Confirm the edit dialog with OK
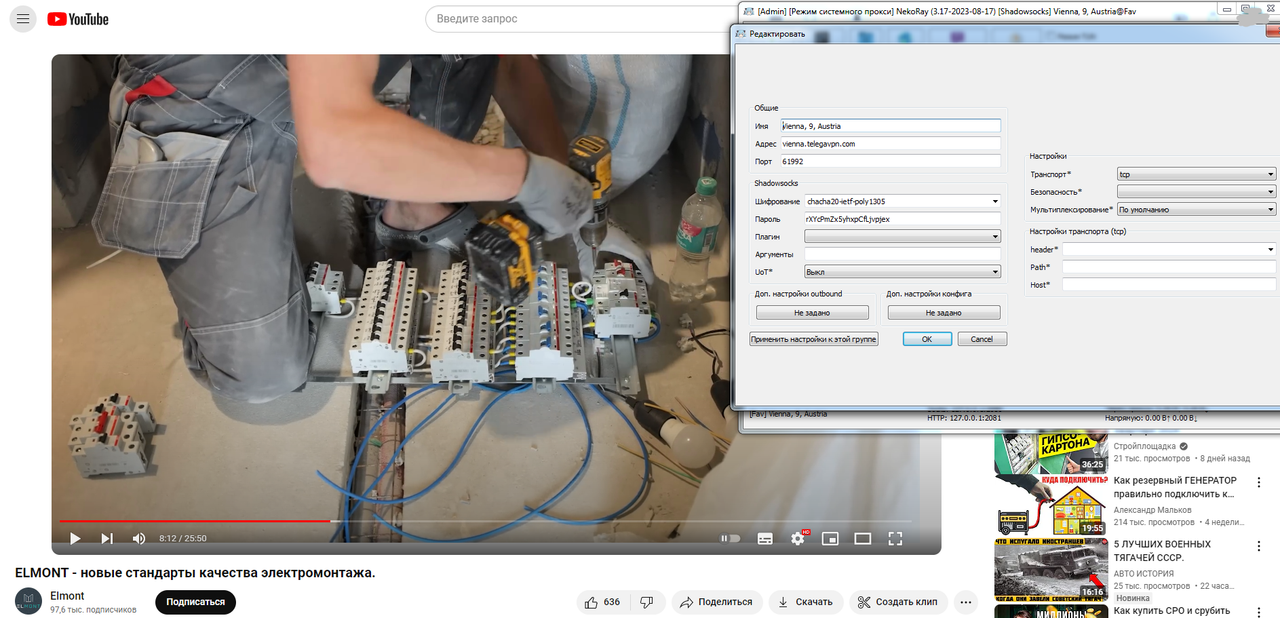Screen dimensions: 1280x618 click(x=927, y=339)
